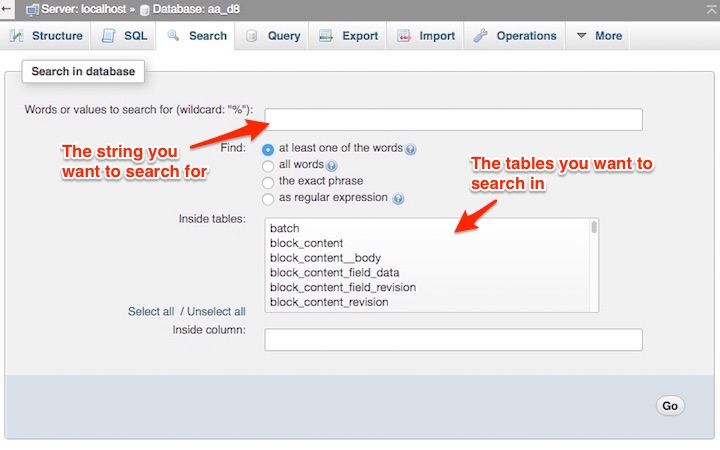
Task: Click the server icon in breadcrumb
Action: click(x=32, y=10)
